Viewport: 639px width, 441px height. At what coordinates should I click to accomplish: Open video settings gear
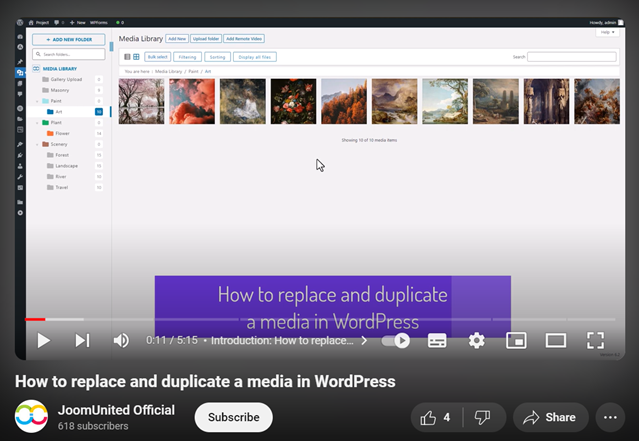click(476, 340)
